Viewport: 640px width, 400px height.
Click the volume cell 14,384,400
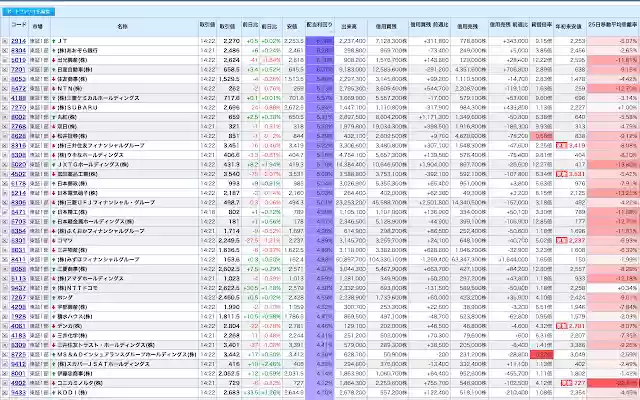click(x=351, y=164)
